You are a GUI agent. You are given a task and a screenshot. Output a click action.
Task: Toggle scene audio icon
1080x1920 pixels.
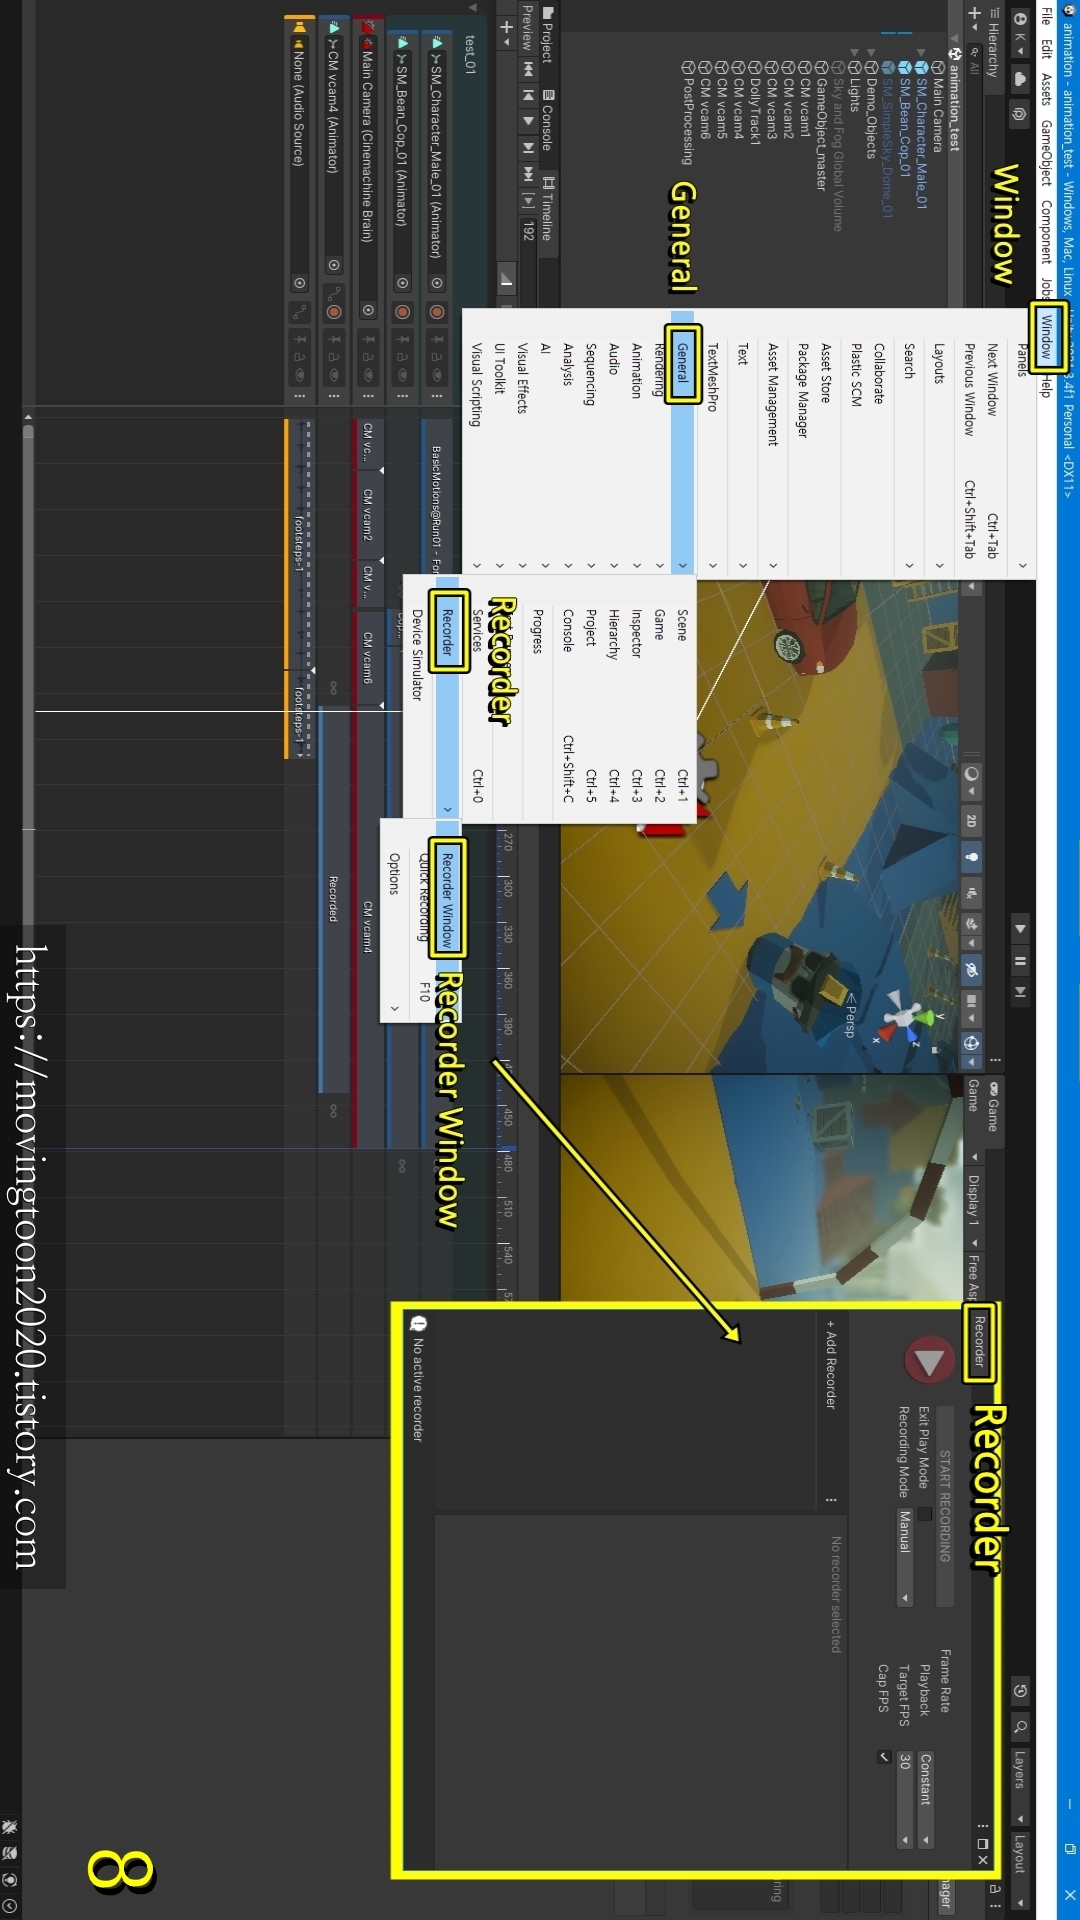pos(971,892)
